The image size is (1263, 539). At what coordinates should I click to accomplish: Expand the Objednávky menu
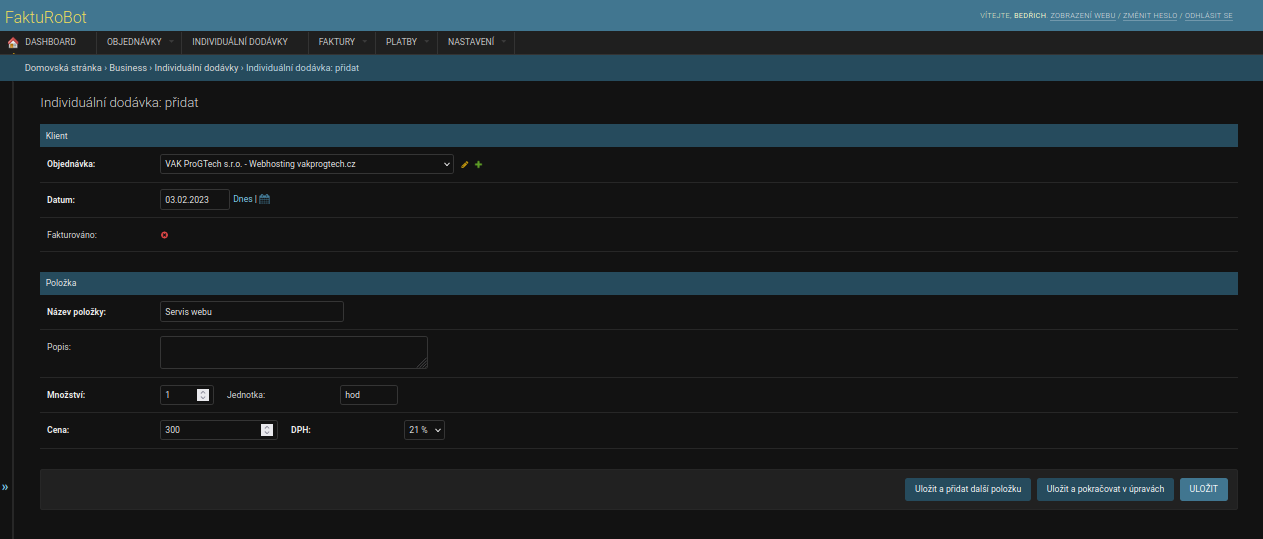coord(139,42)
